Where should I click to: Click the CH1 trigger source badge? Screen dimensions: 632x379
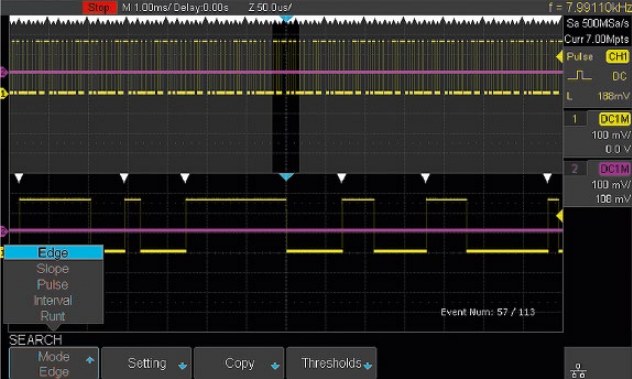coord(617,56)
